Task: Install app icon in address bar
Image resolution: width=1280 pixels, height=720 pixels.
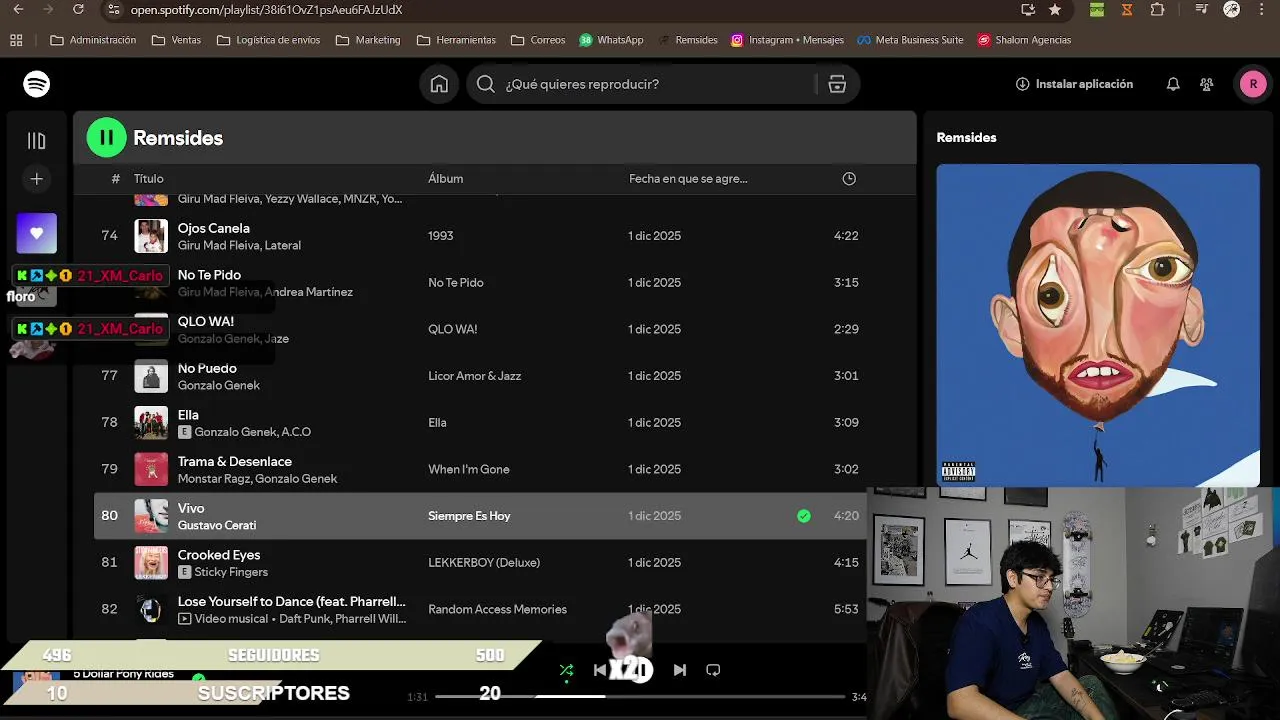Action: point(1028,10)
